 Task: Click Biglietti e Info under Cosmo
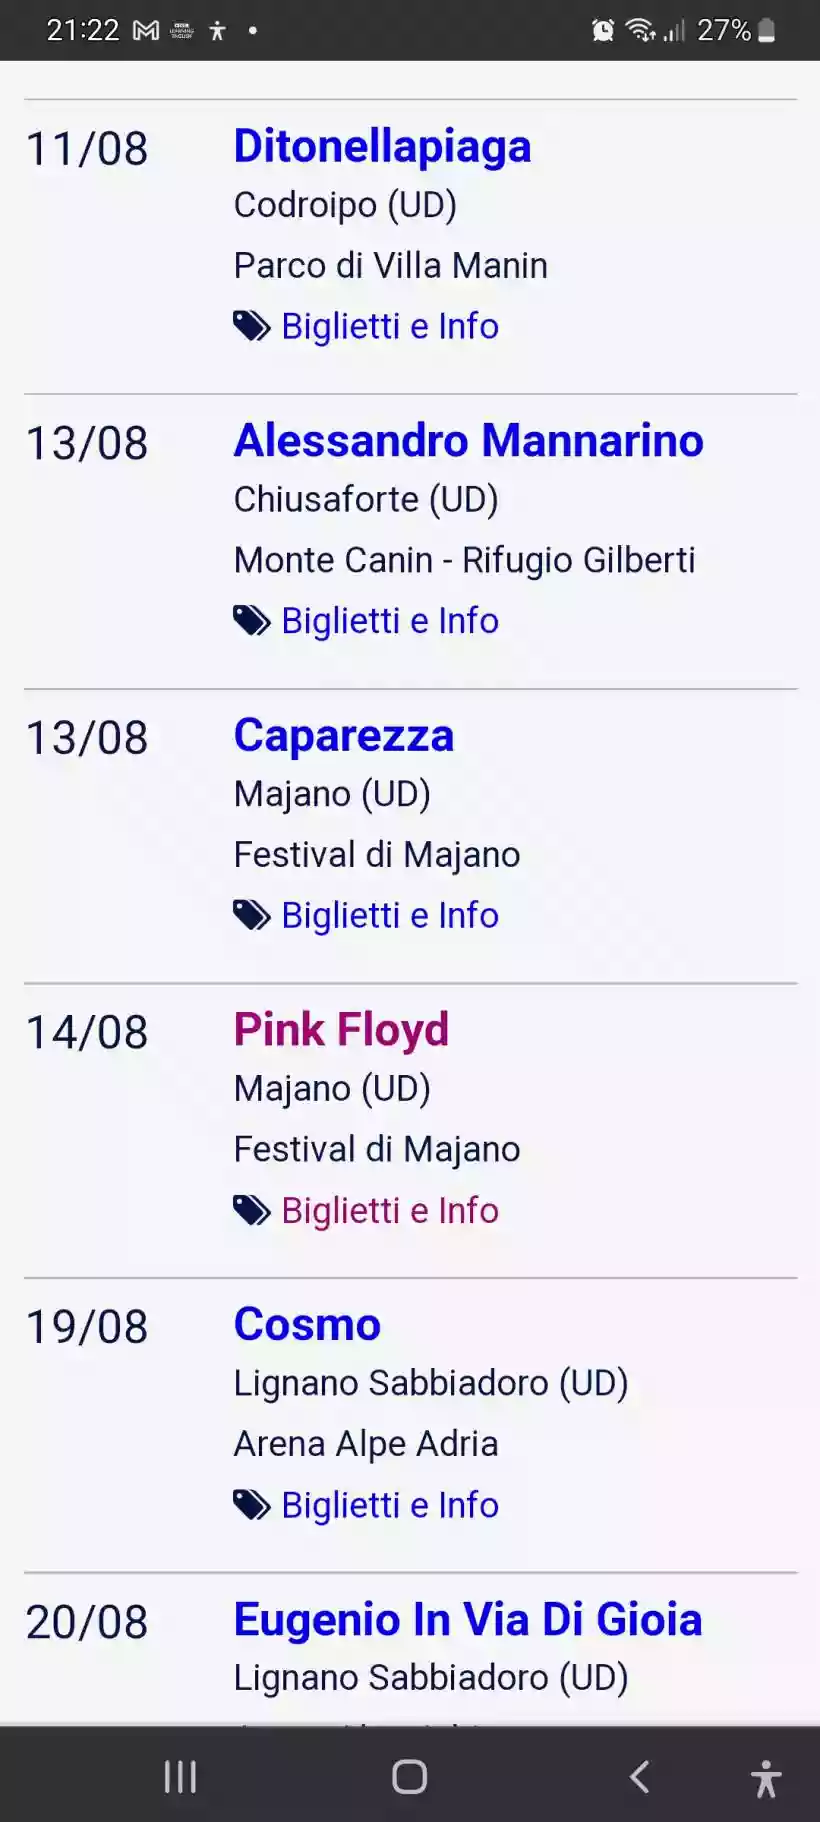[x=390, y=1504]
